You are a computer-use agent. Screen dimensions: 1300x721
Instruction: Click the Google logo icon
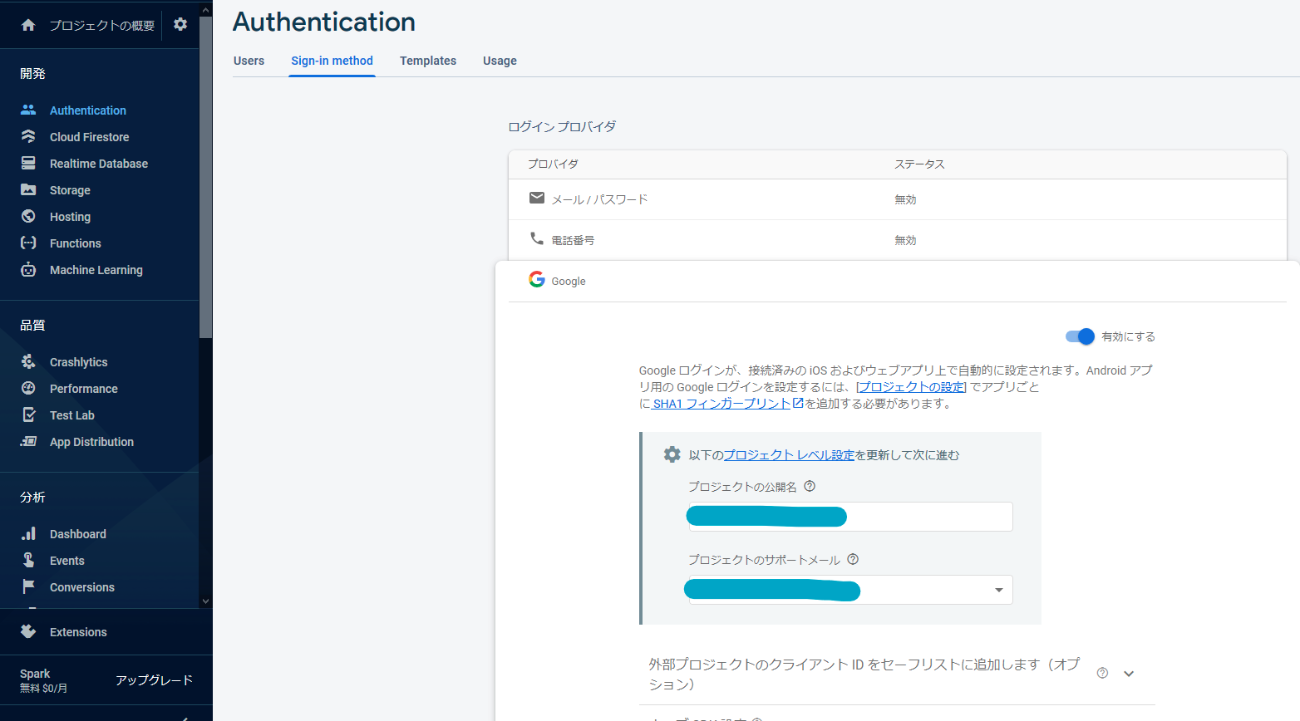point(537,280)
